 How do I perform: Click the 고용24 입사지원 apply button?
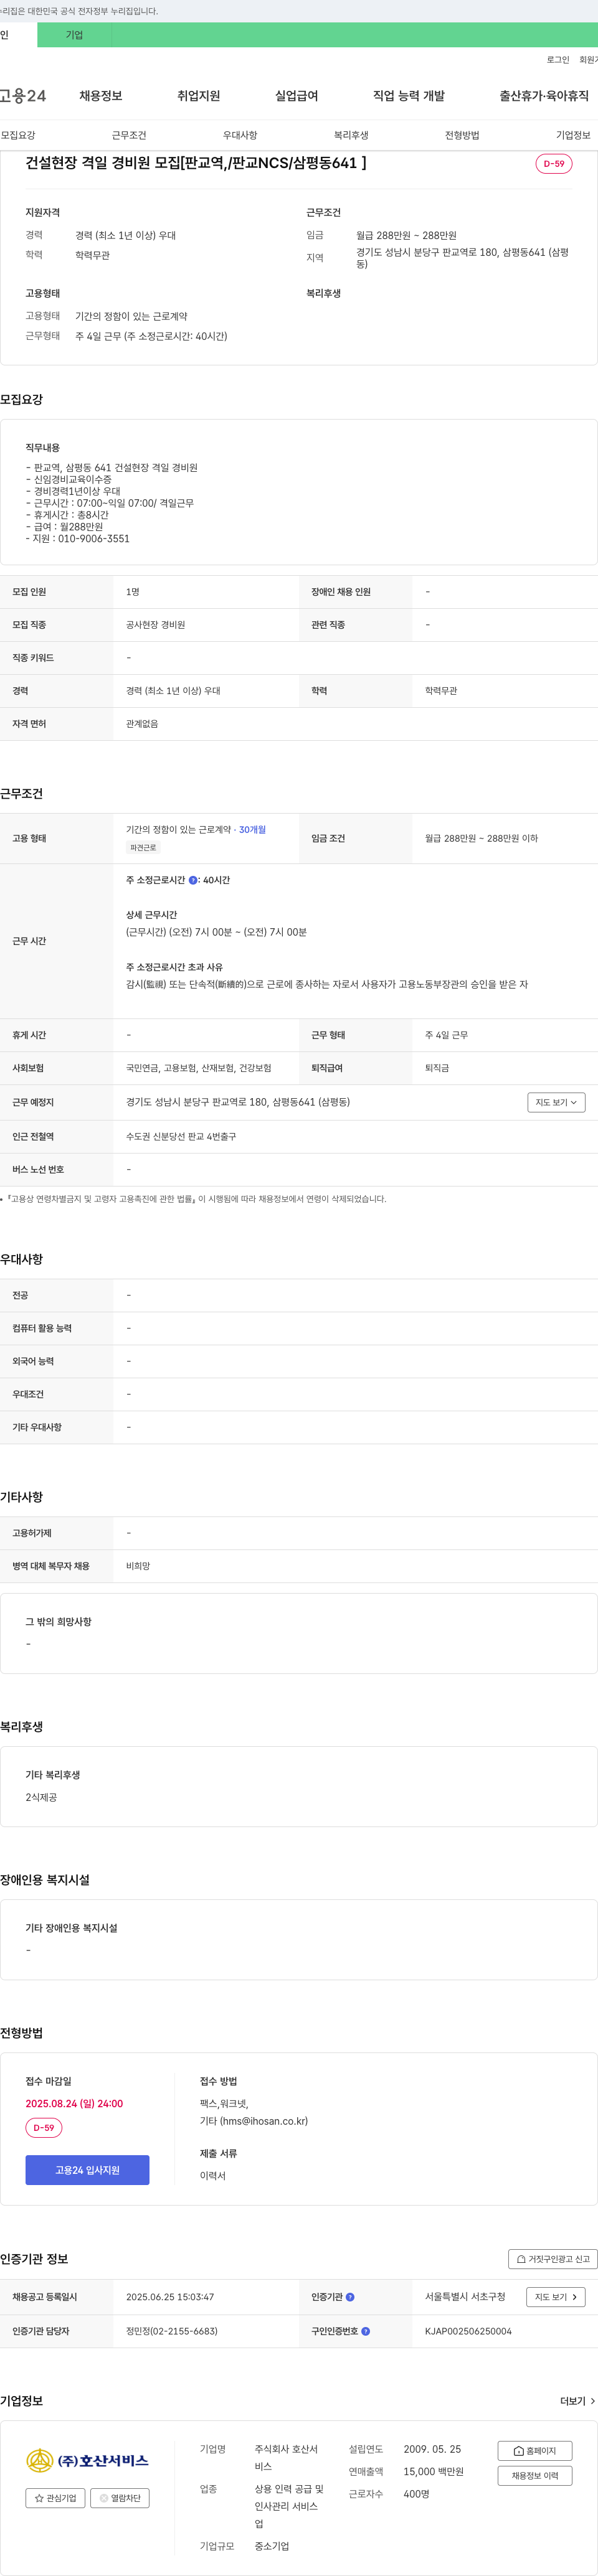point(87,2170)
